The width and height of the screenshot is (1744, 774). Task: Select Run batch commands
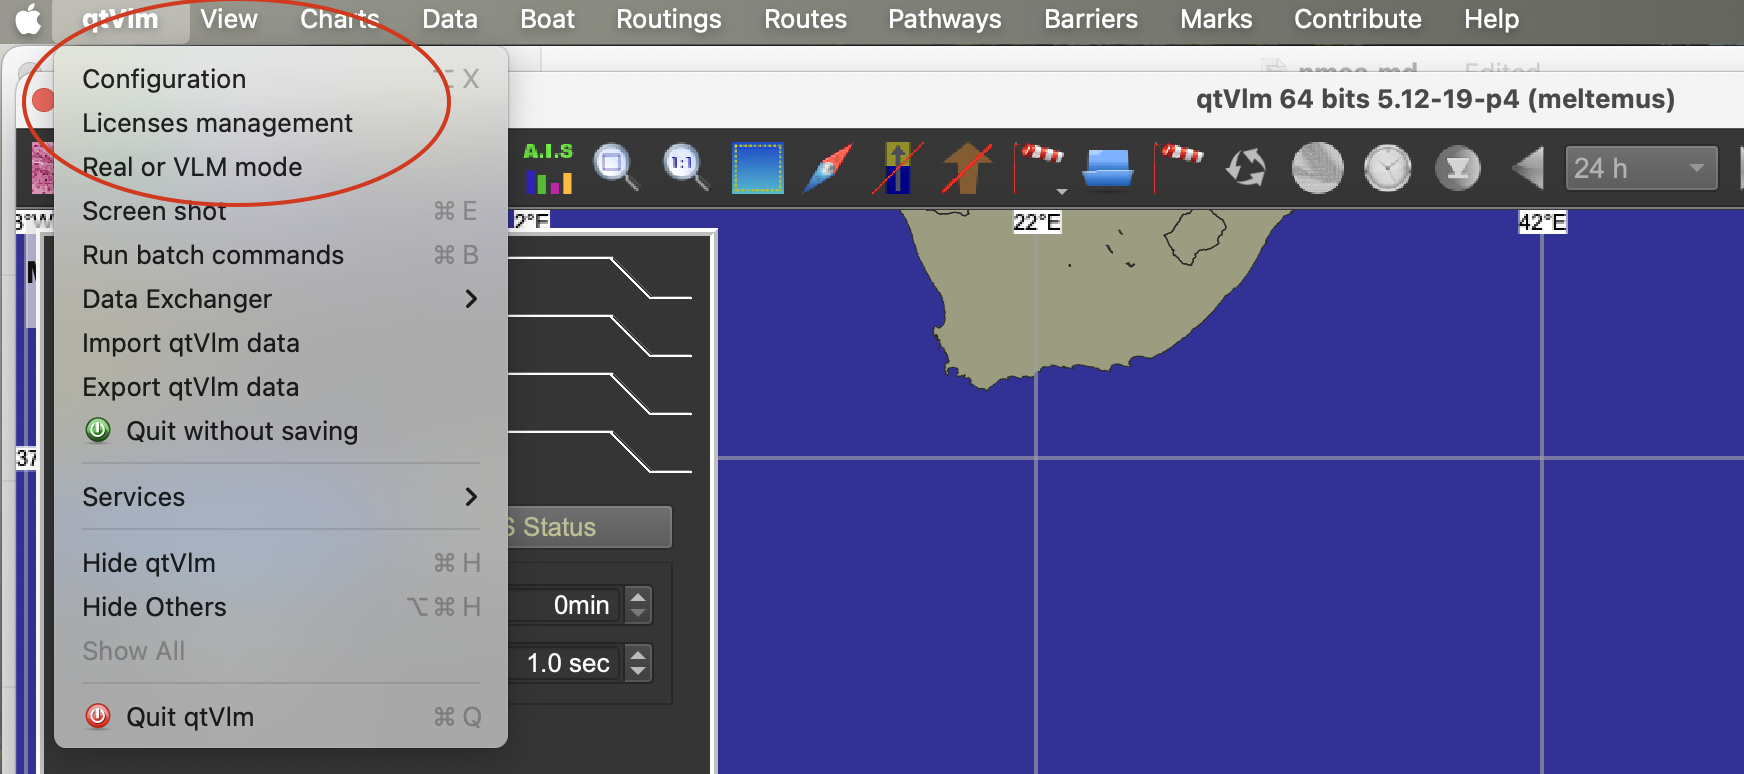pyautogui.click(x=281, y=255)
